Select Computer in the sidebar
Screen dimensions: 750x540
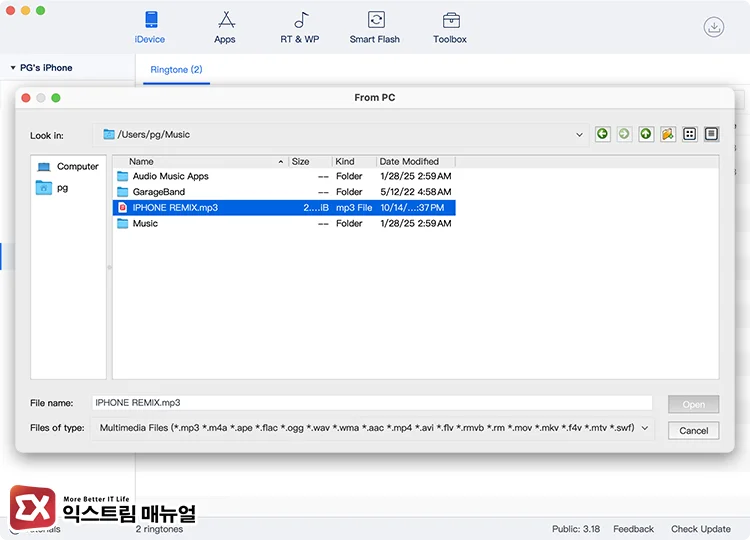[77, 167]
